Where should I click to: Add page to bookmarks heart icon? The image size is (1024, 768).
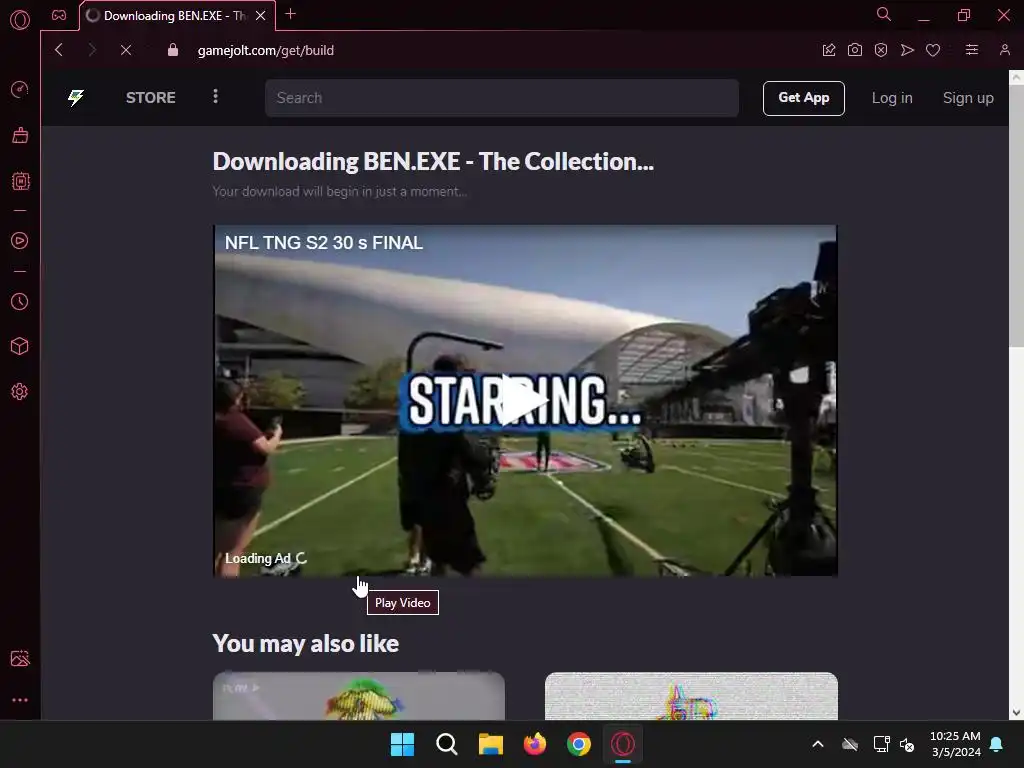[x=933, y=50]
